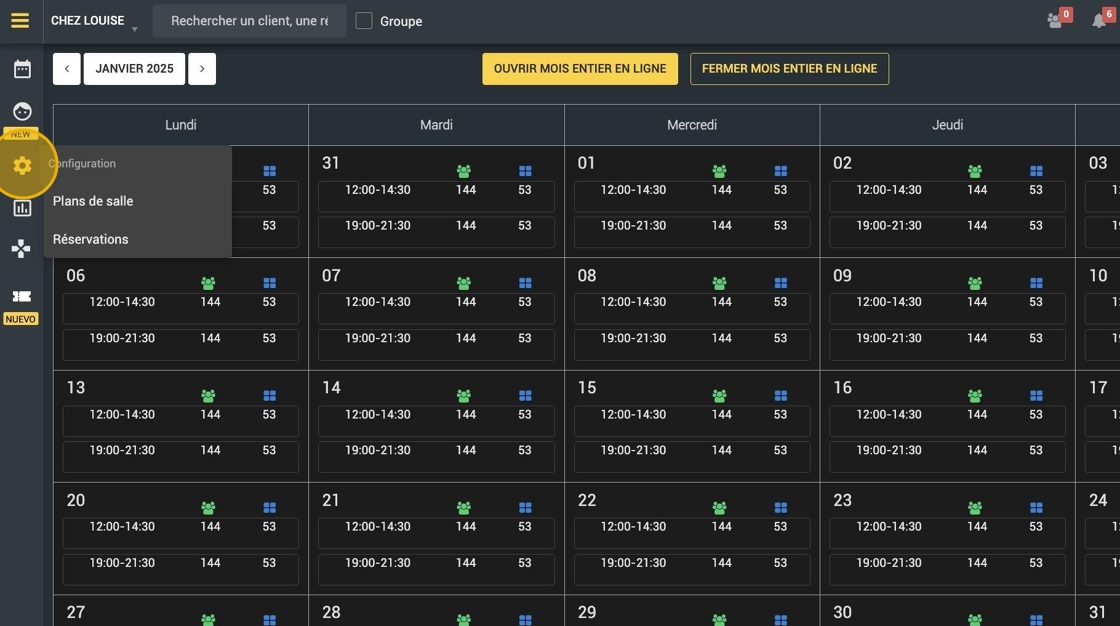Open the customer face sidebar icon

(x=22, y=111)
